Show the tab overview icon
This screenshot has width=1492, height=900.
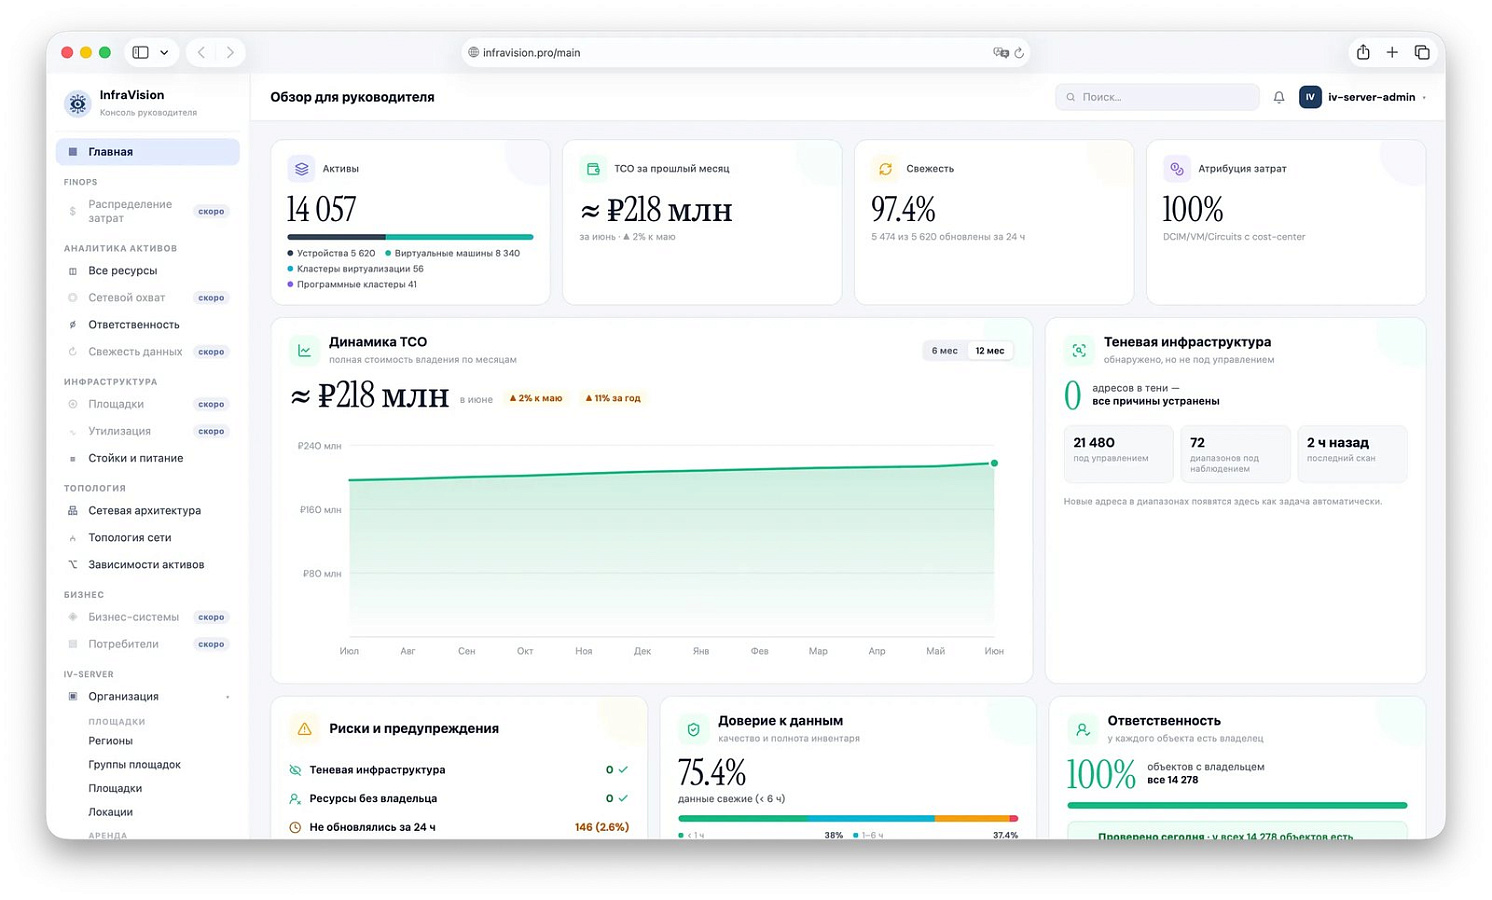tap(1422, 52)
